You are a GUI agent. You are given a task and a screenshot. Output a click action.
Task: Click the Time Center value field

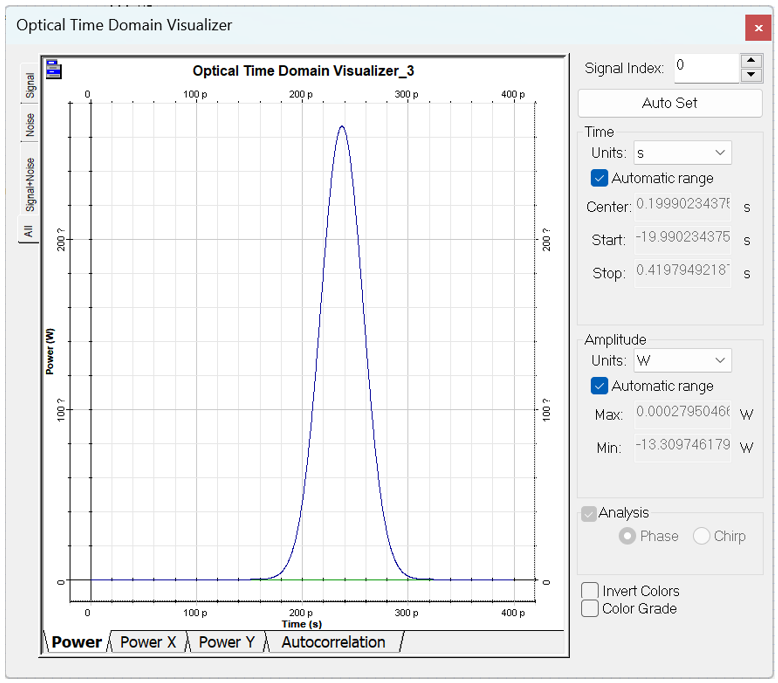tap(682, 207)
